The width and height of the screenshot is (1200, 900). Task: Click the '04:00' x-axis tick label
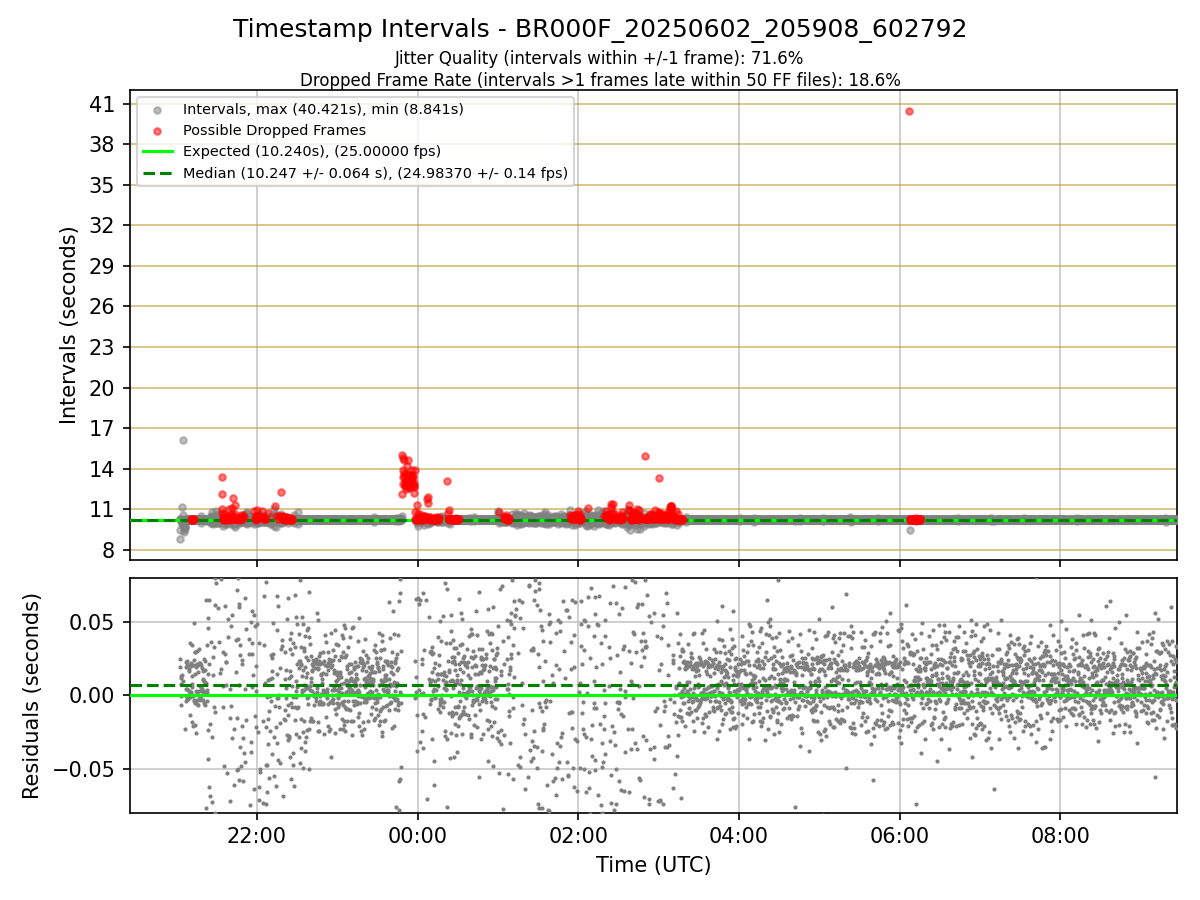point(739,835)
